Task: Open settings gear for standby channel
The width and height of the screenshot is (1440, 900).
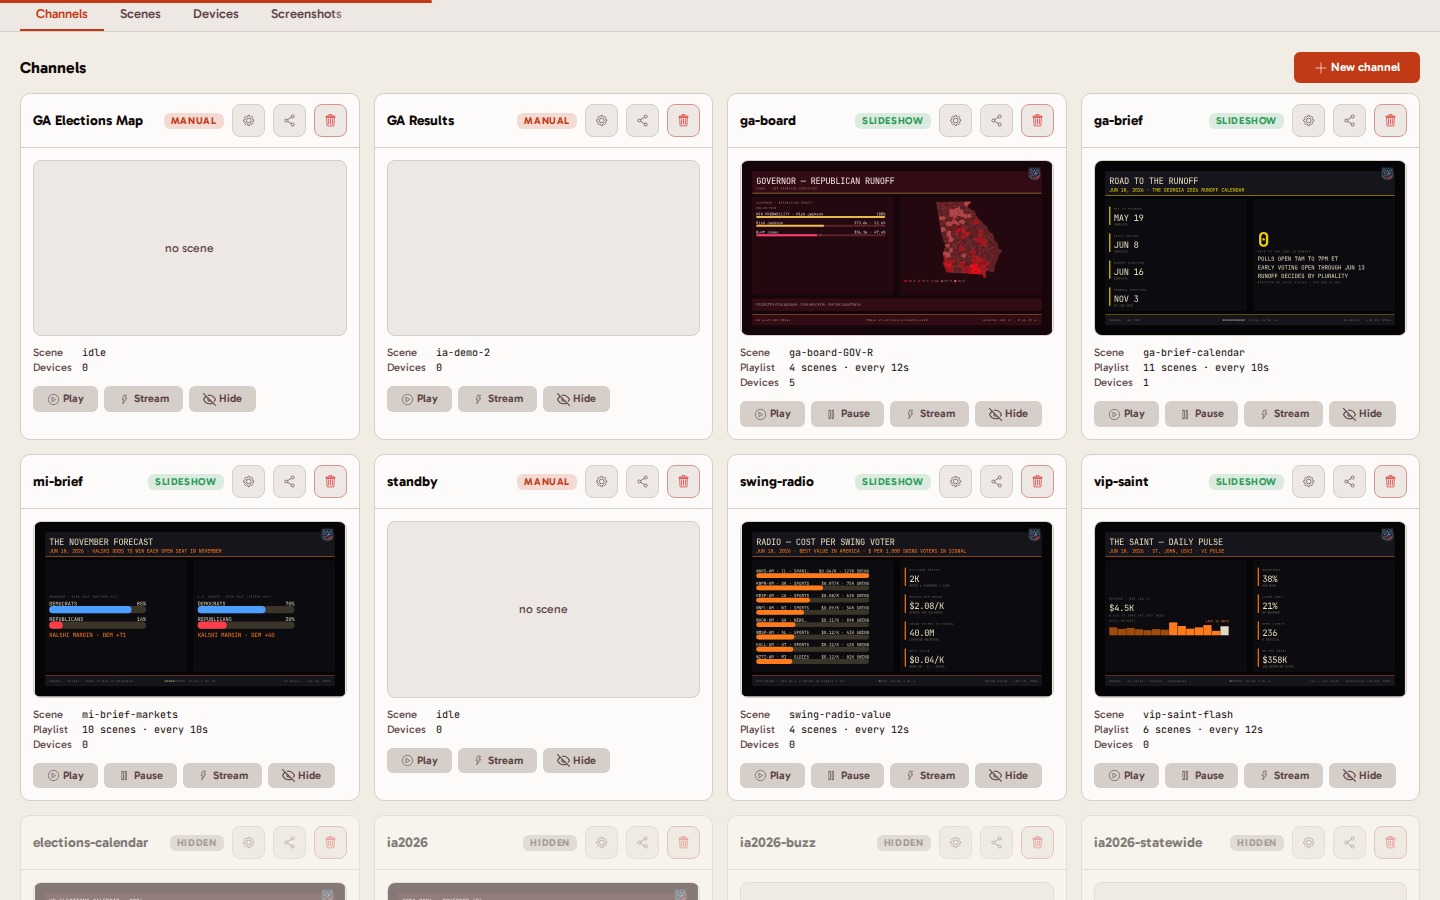Action: (x=602, y=481)
